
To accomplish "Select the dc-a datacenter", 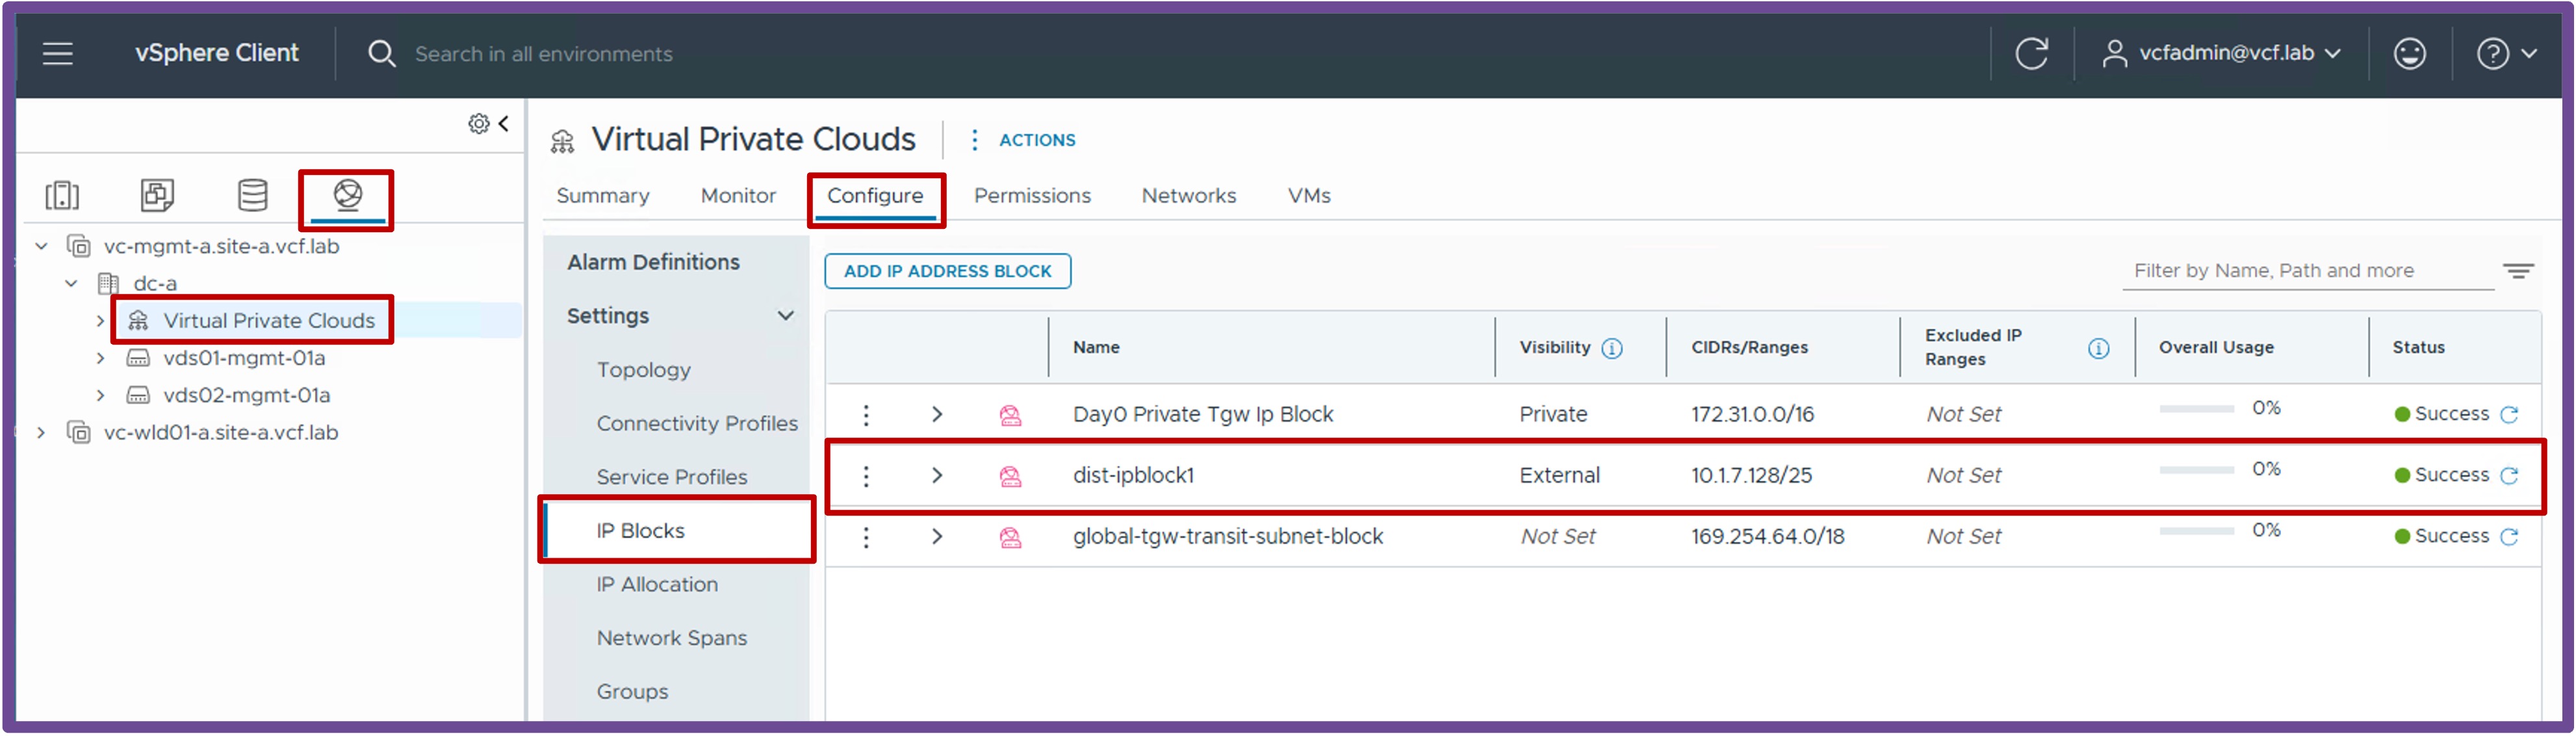I will point(155,284).
